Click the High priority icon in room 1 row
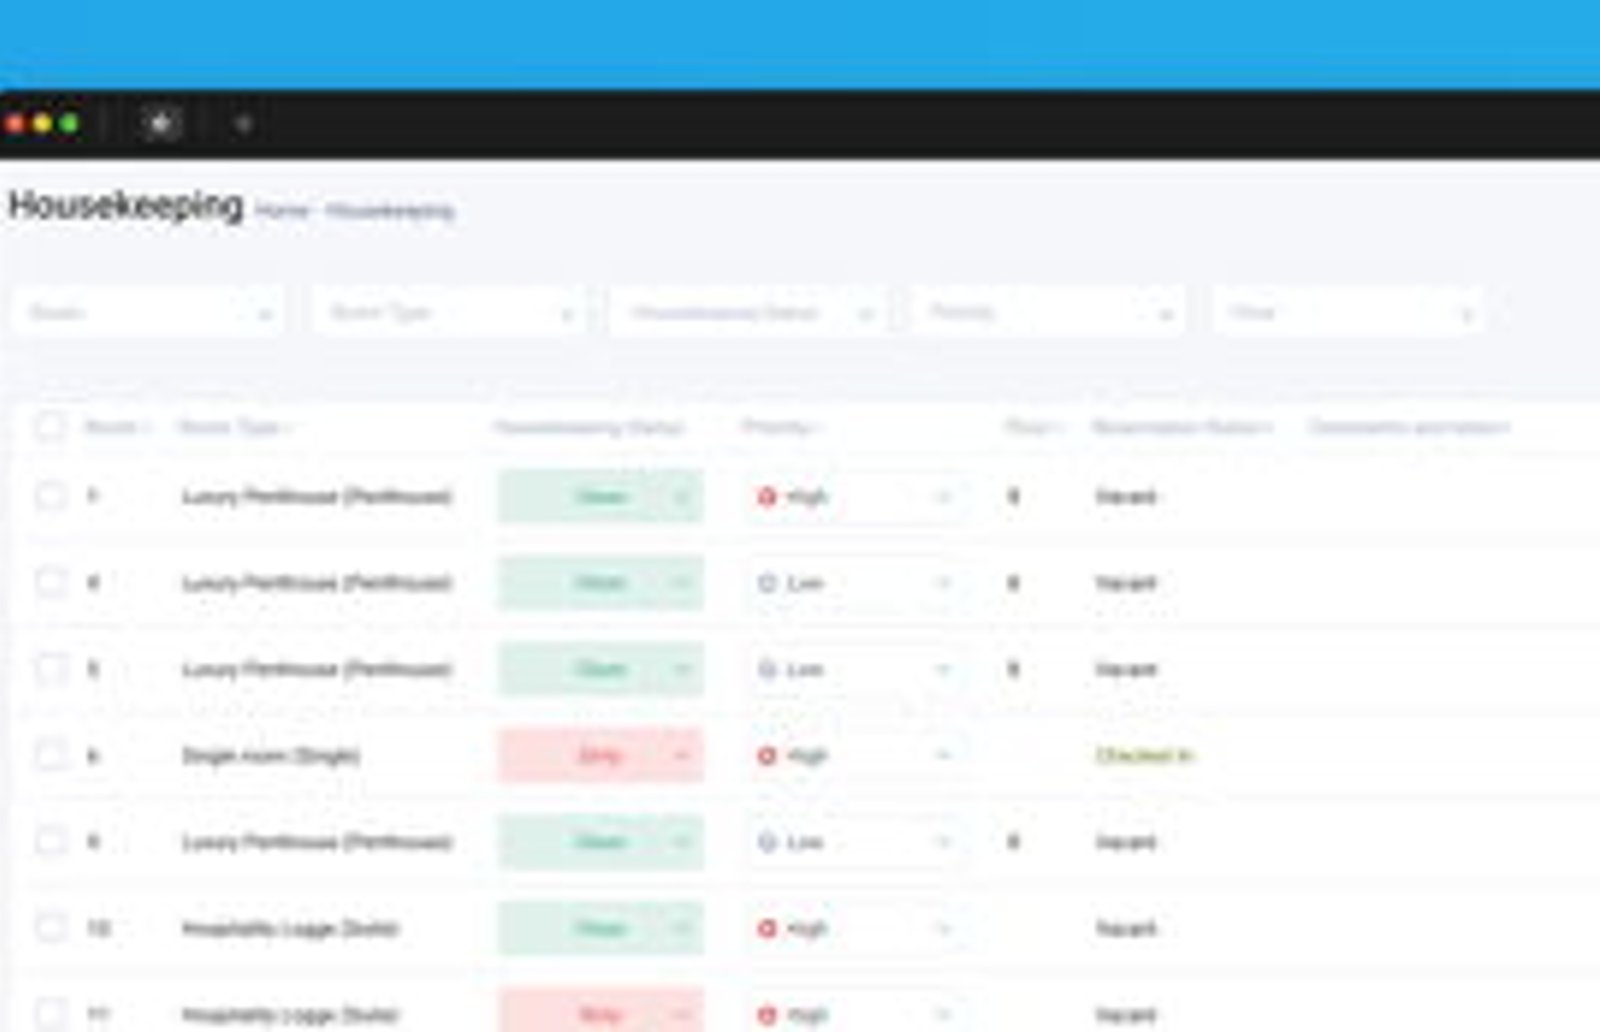This screenshot has height=1032, width=1600. click(767, 496)
